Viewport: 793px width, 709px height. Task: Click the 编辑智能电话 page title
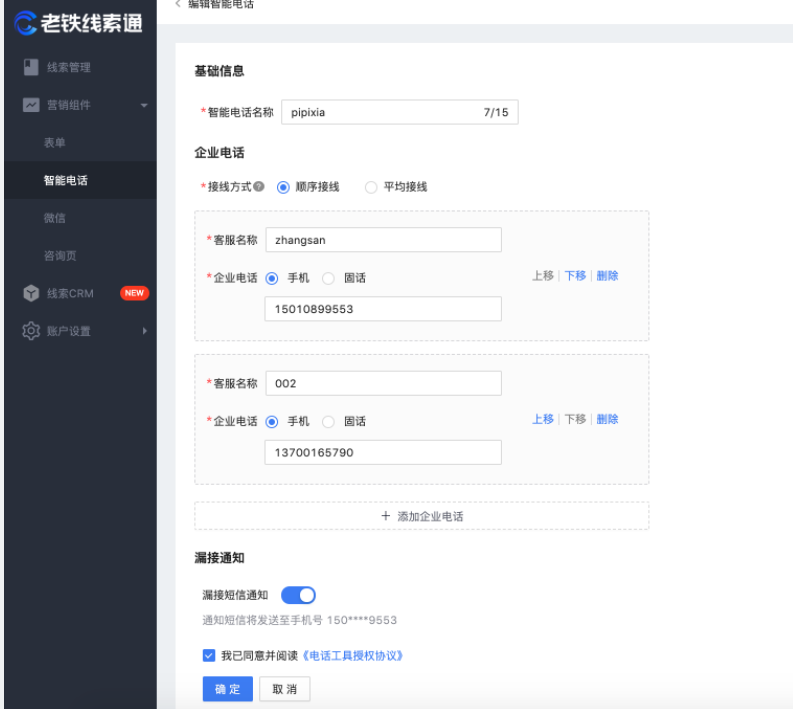(x=221, y=4)
